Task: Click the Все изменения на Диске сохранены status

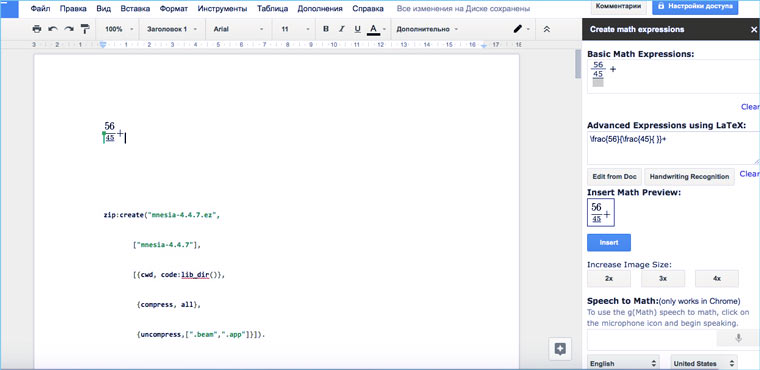Action: click(x=463, y=9)
